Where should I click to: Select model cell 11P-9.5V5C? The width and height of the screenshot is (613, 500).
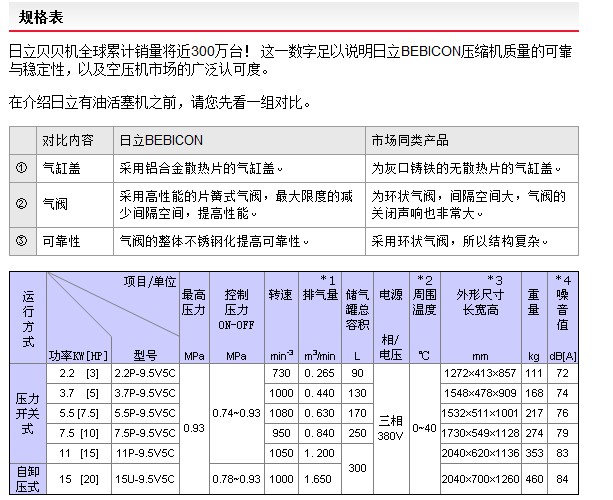[x=145, y=453]
